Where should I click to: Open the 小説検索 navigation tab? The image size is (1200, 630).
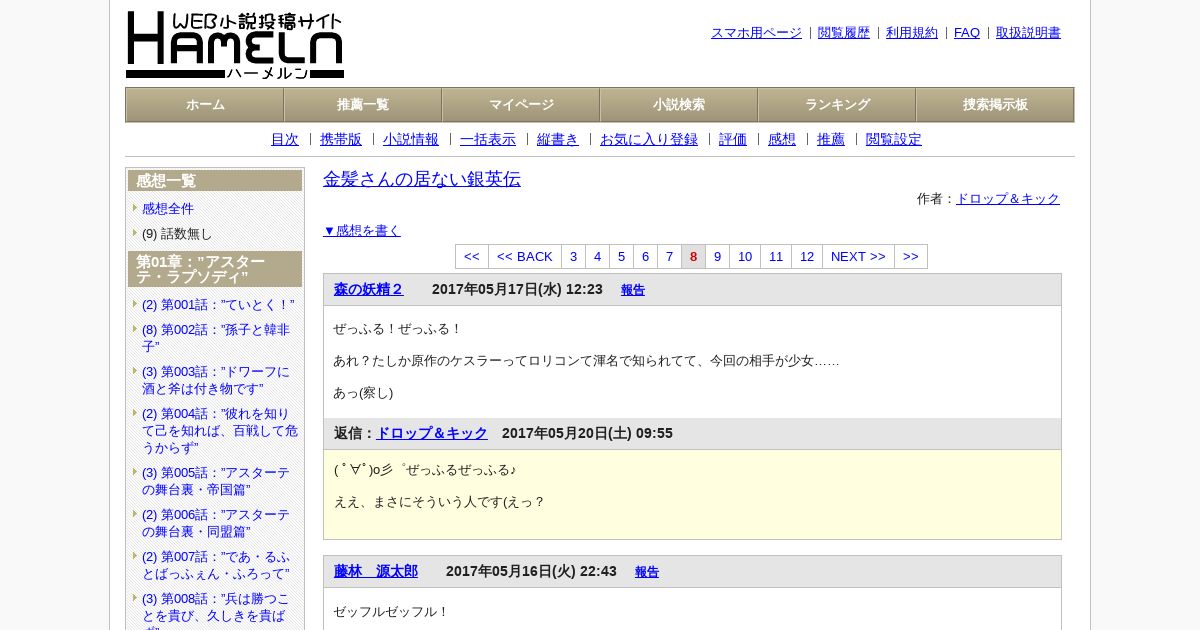click(679, 105)
